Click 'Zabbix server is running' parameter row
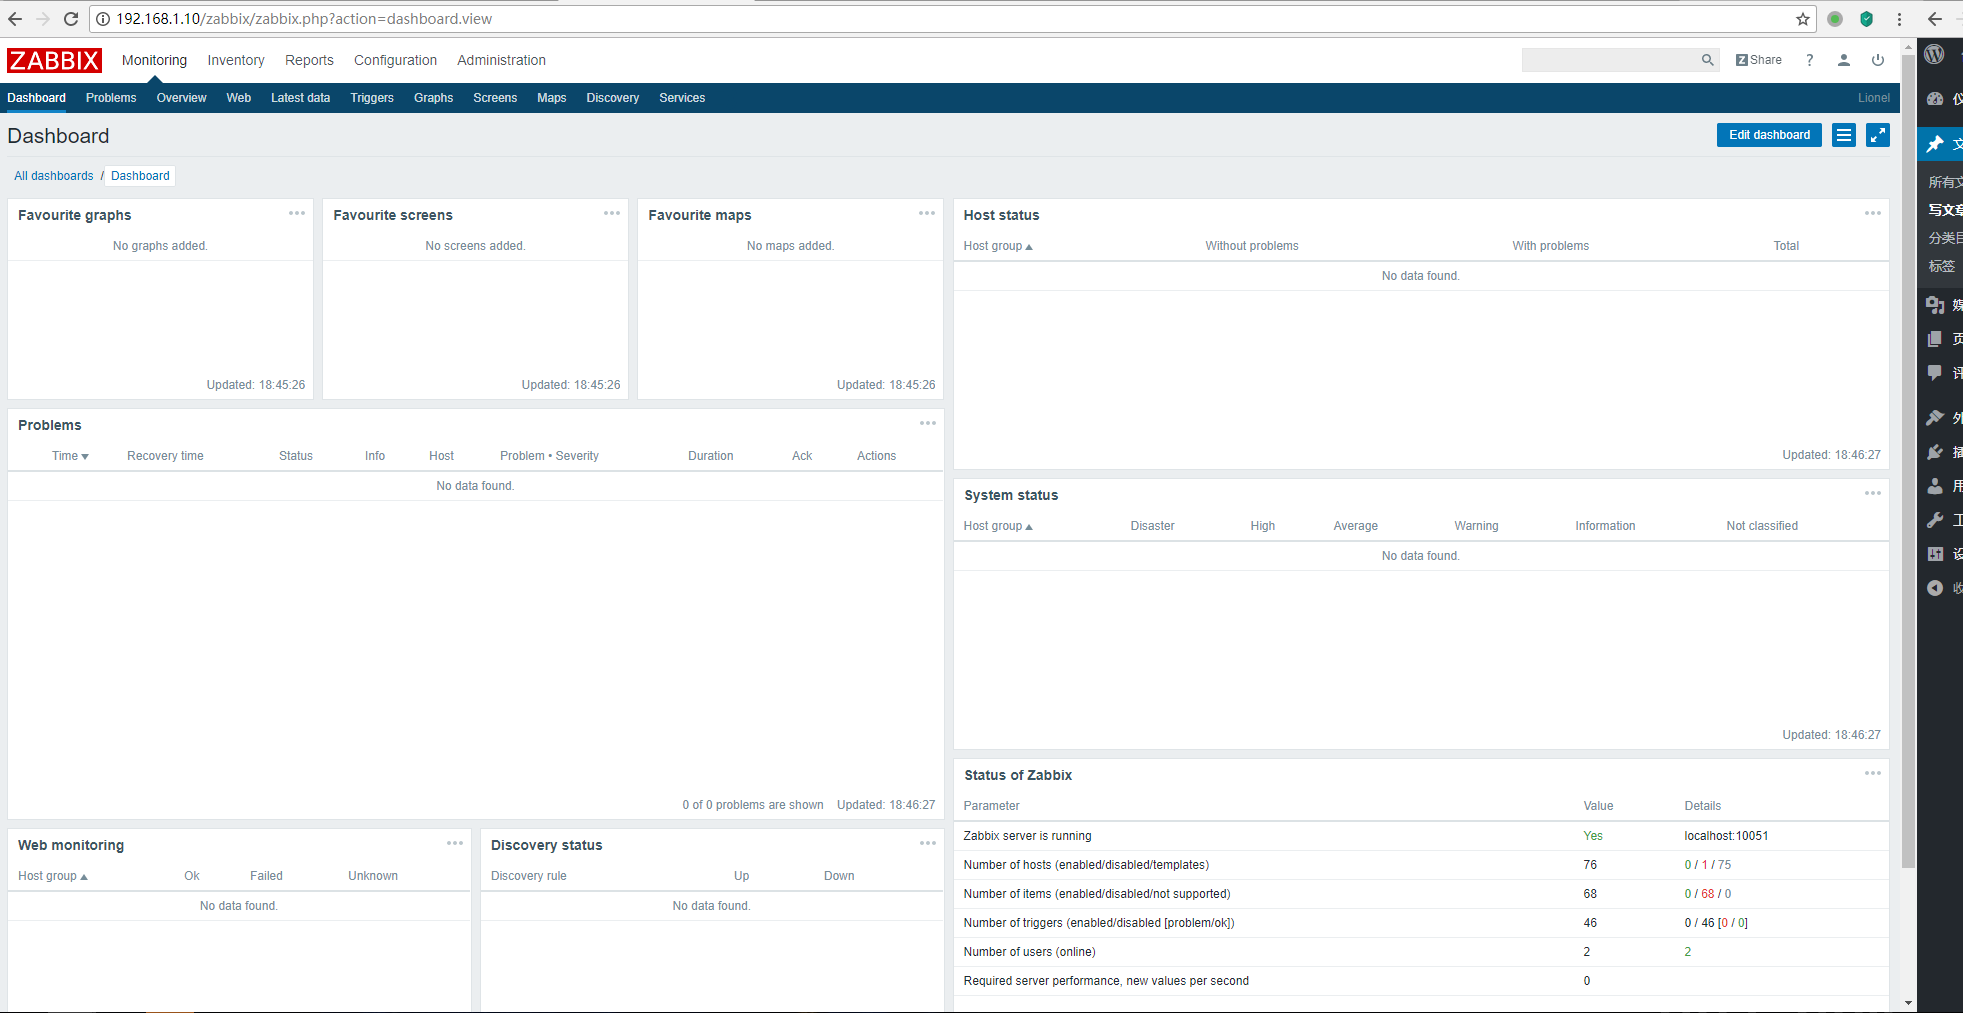 [1420, 836]
